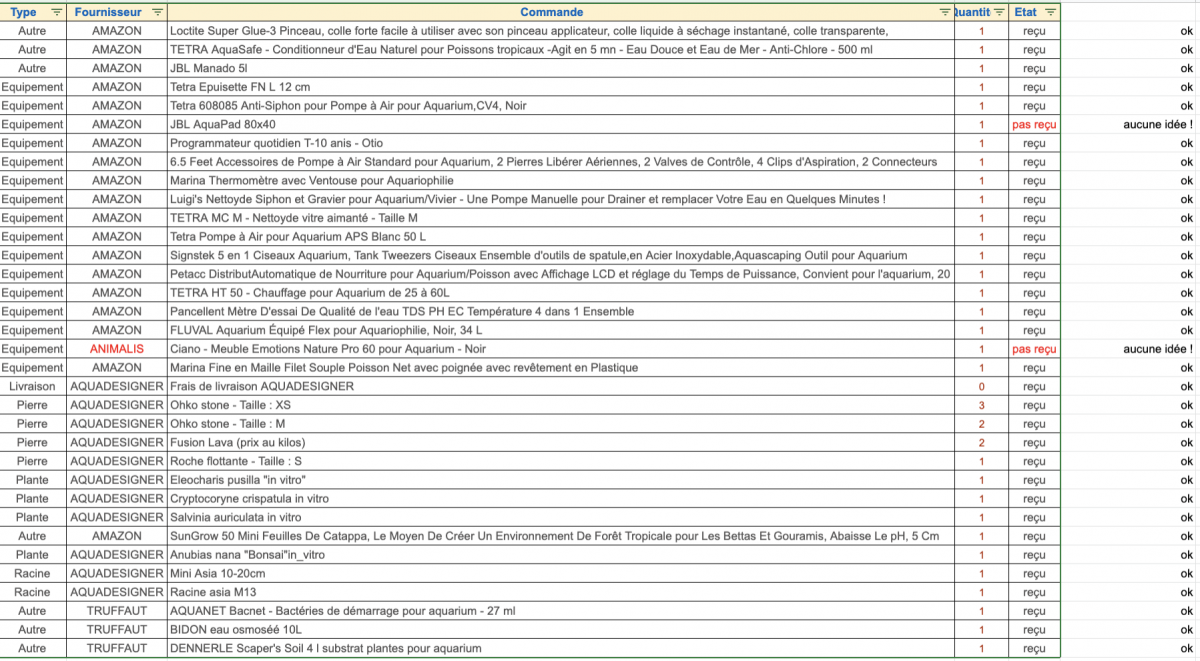Image resolution: width=1200 pixels, height=661 pixels.
Task: Click the JBL Manado 5l cell
Action: click(x=561, y=68)
